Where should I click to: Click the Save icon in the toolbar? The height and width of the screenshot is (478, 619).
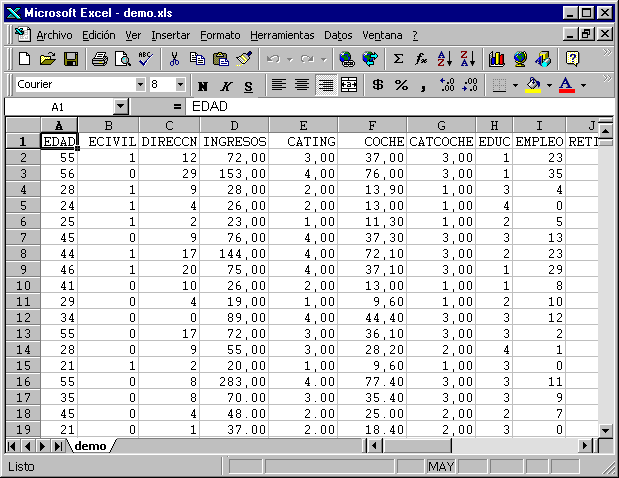pos(71,59)
